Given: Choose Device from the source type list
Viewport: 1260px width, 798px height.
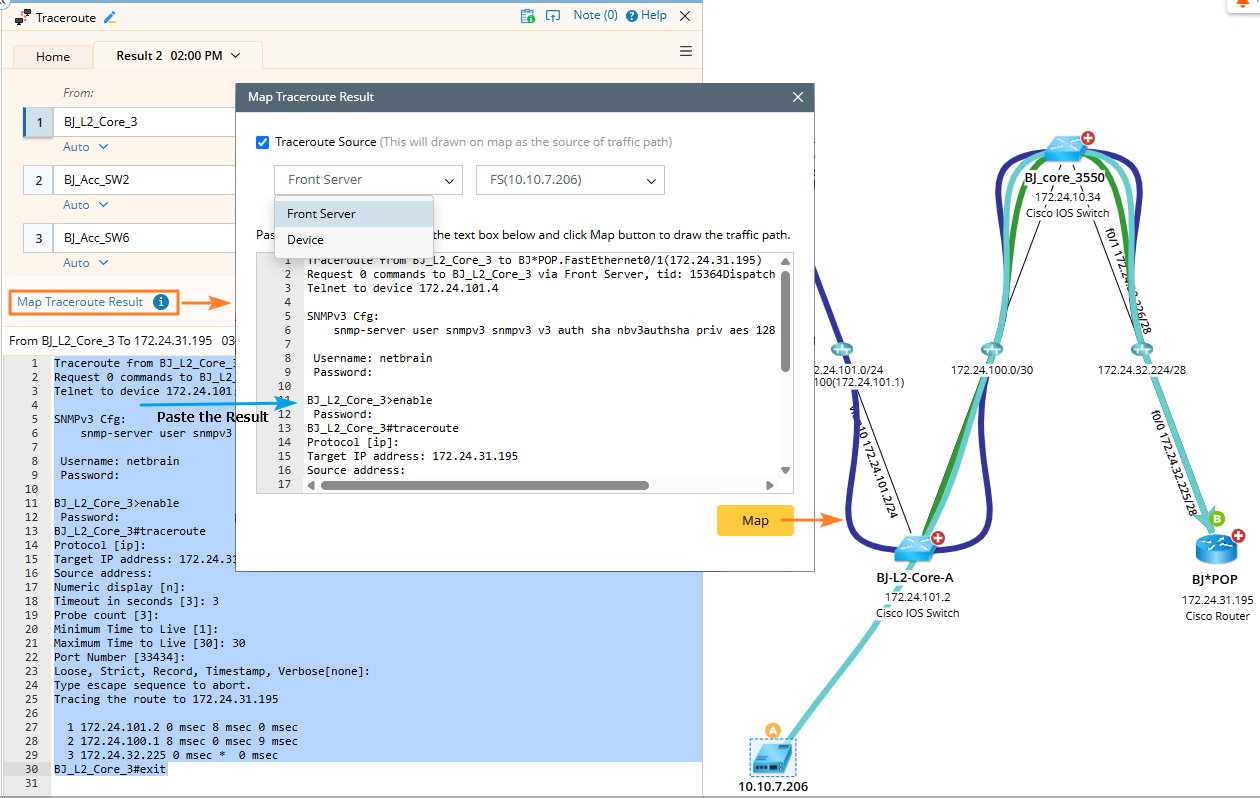Looking at the screenshot, I should [x=306, y=240].
